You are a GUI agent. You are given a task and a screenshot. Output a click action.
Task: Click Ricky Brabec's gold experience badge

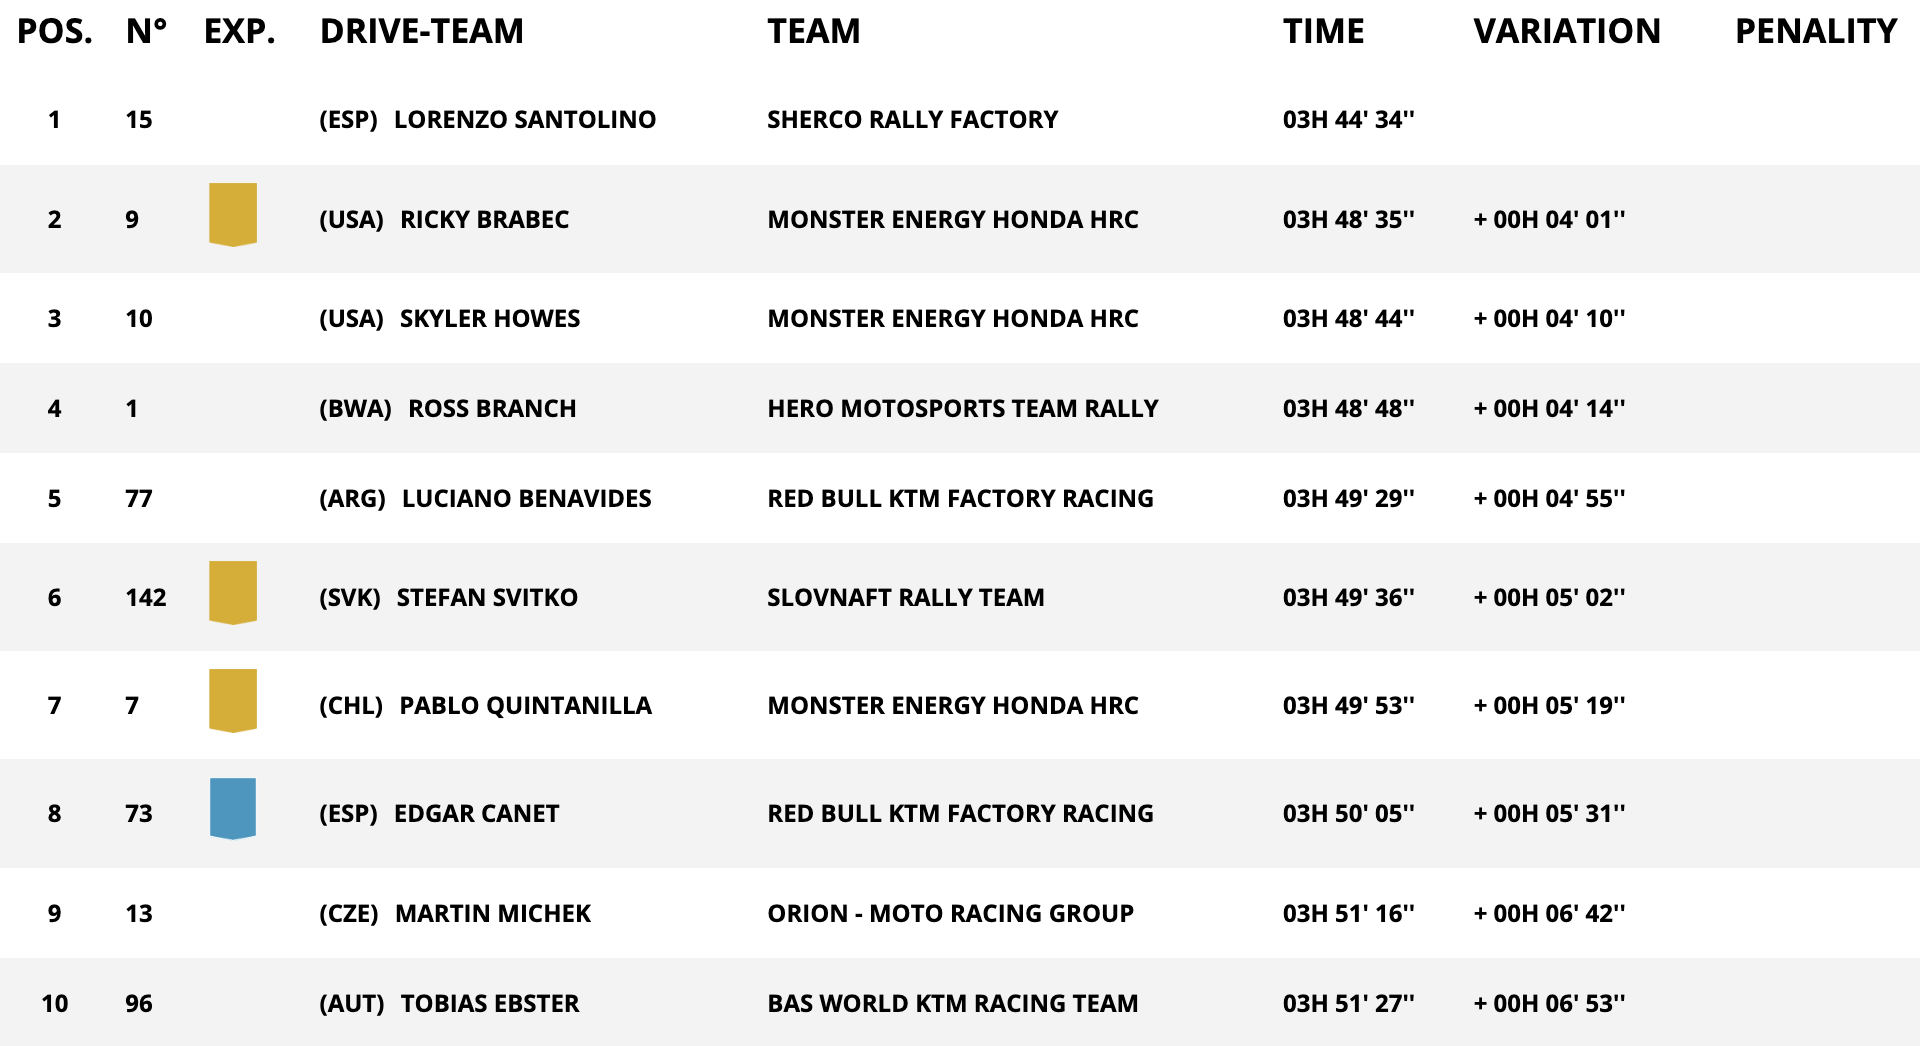[233, 214]
